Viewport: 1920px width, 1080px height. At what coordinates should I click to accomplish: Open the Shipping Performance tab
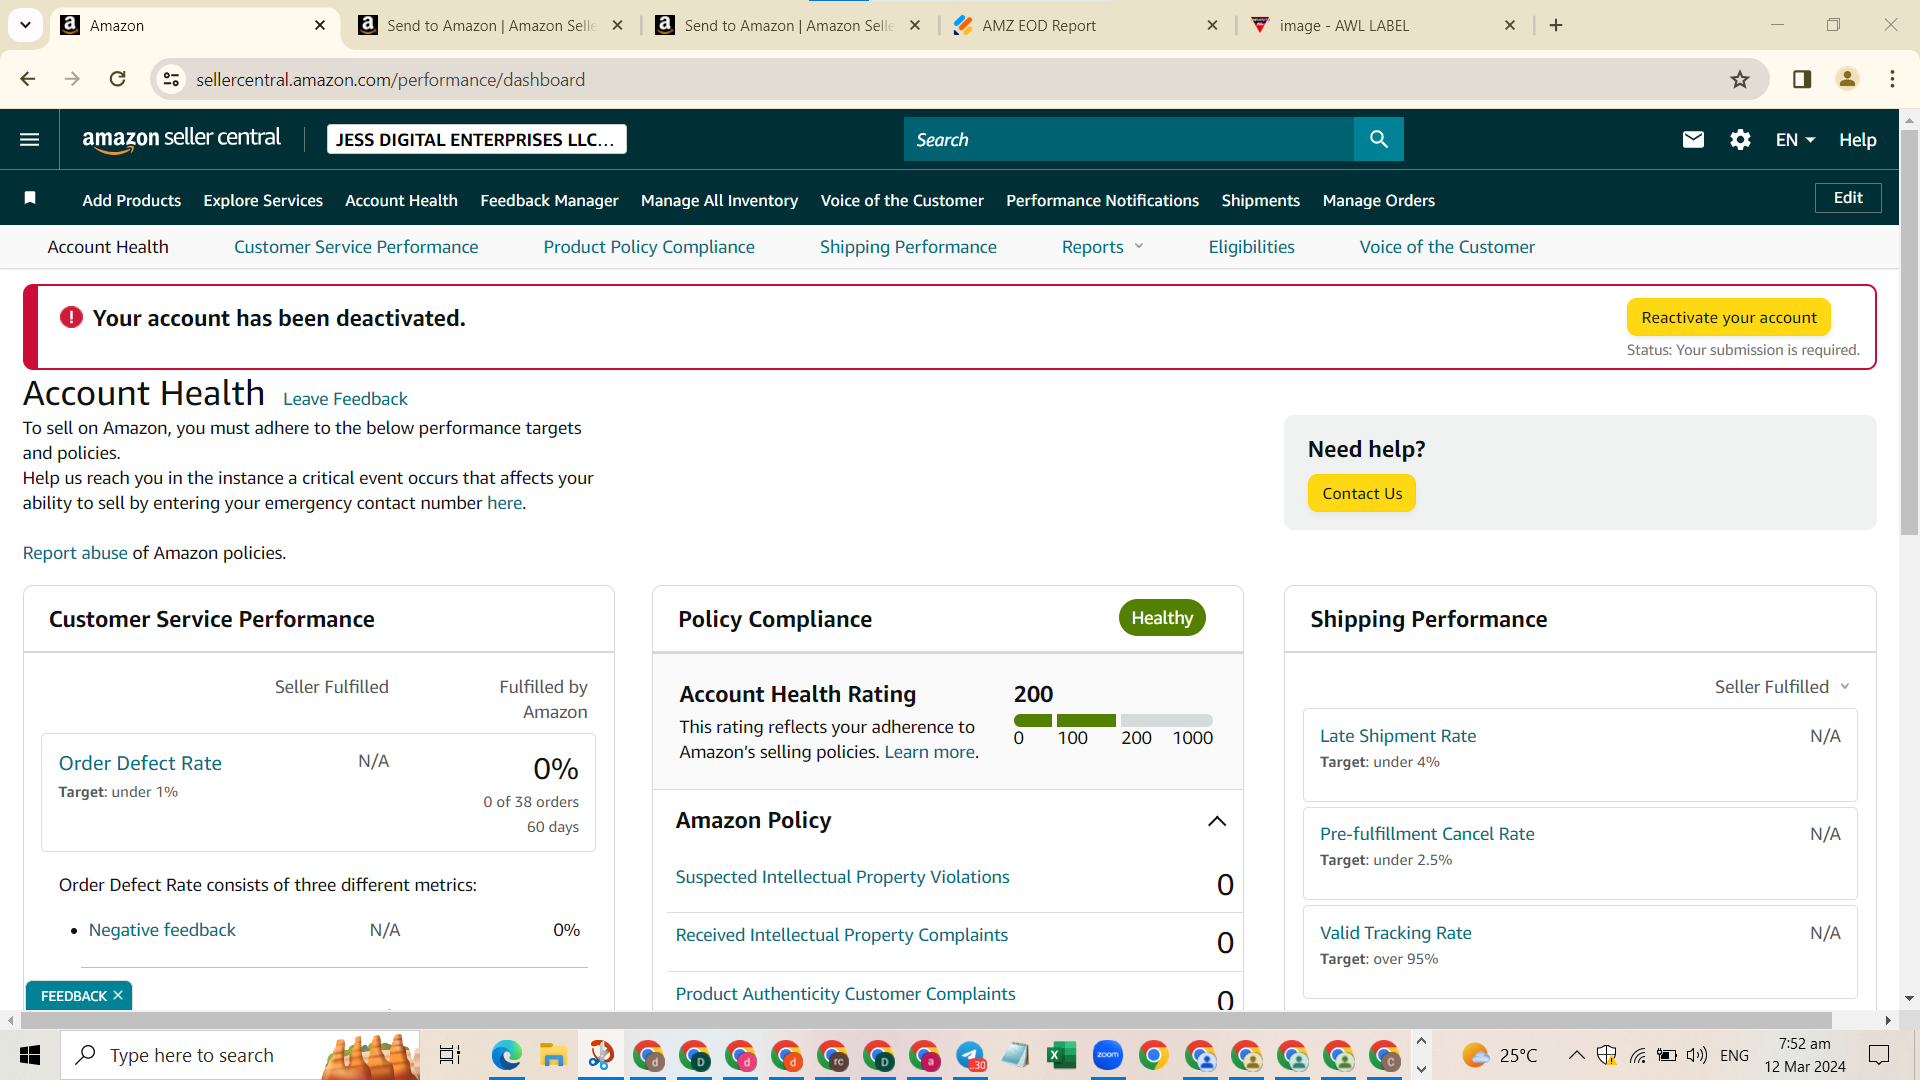click(x=908, y=247)
